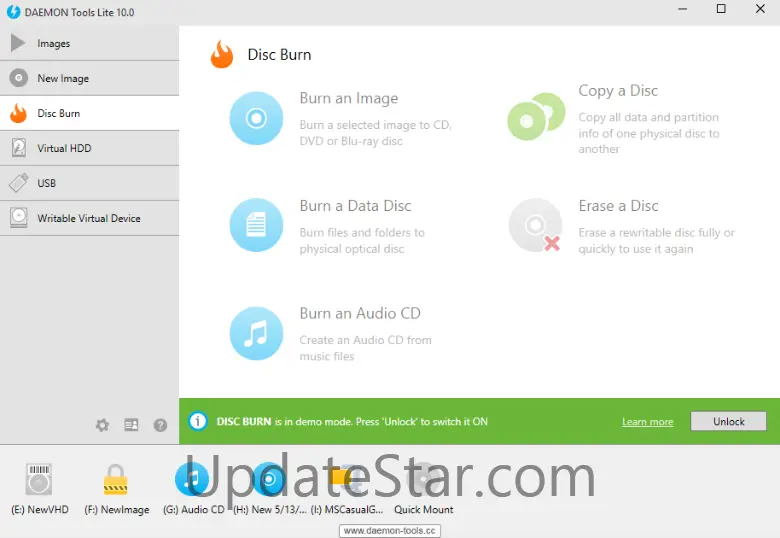The height and width of the screenshot is (538, 780).
Task: Click the Erase a Disc icon
Action: click(x=535, y=225)
